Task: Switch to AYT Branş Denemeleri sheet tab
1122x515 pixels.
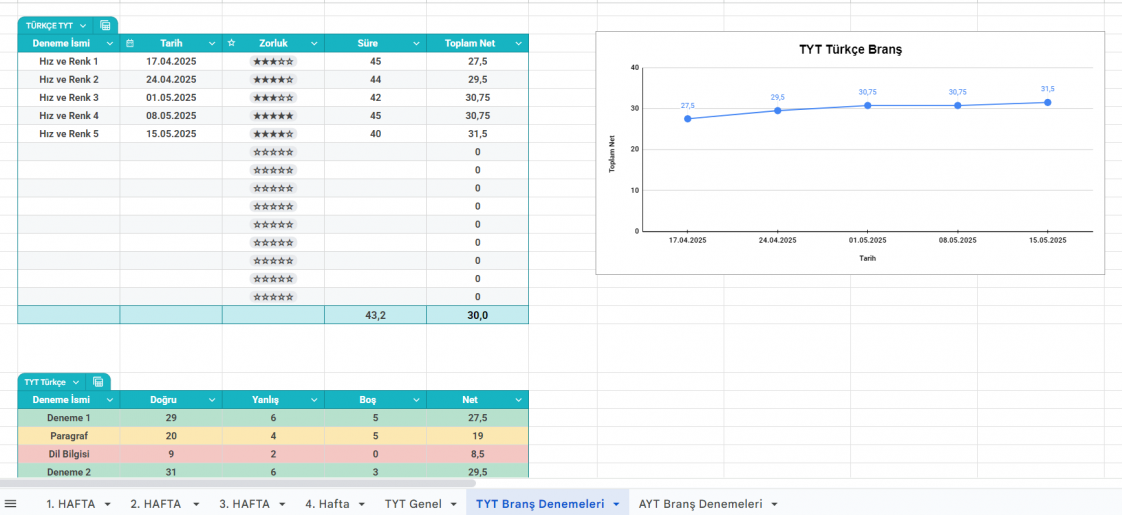Action: pos(700,504)
